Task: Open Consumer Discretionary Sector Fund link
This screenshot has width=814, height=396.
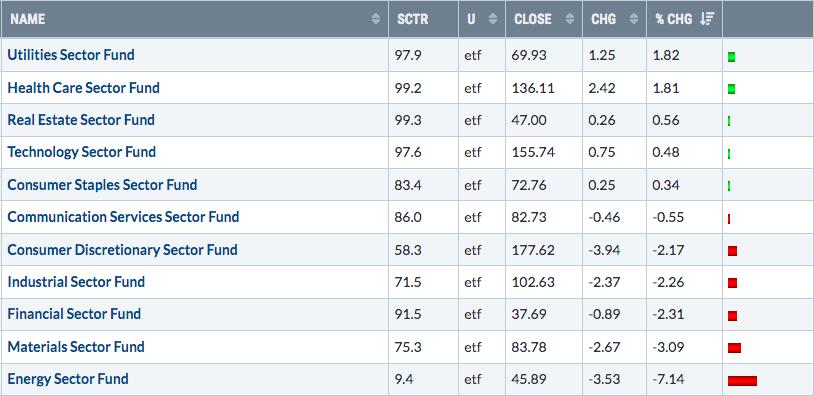Action: pos(123,250)
